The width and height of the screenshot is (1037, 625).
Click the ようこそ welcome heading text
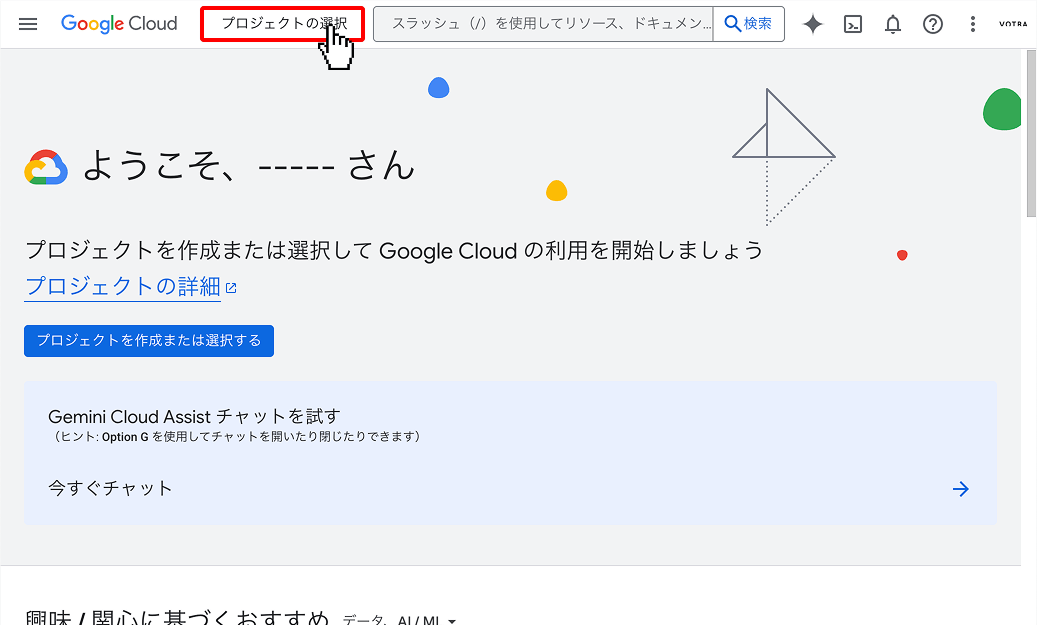coord(249,165)
